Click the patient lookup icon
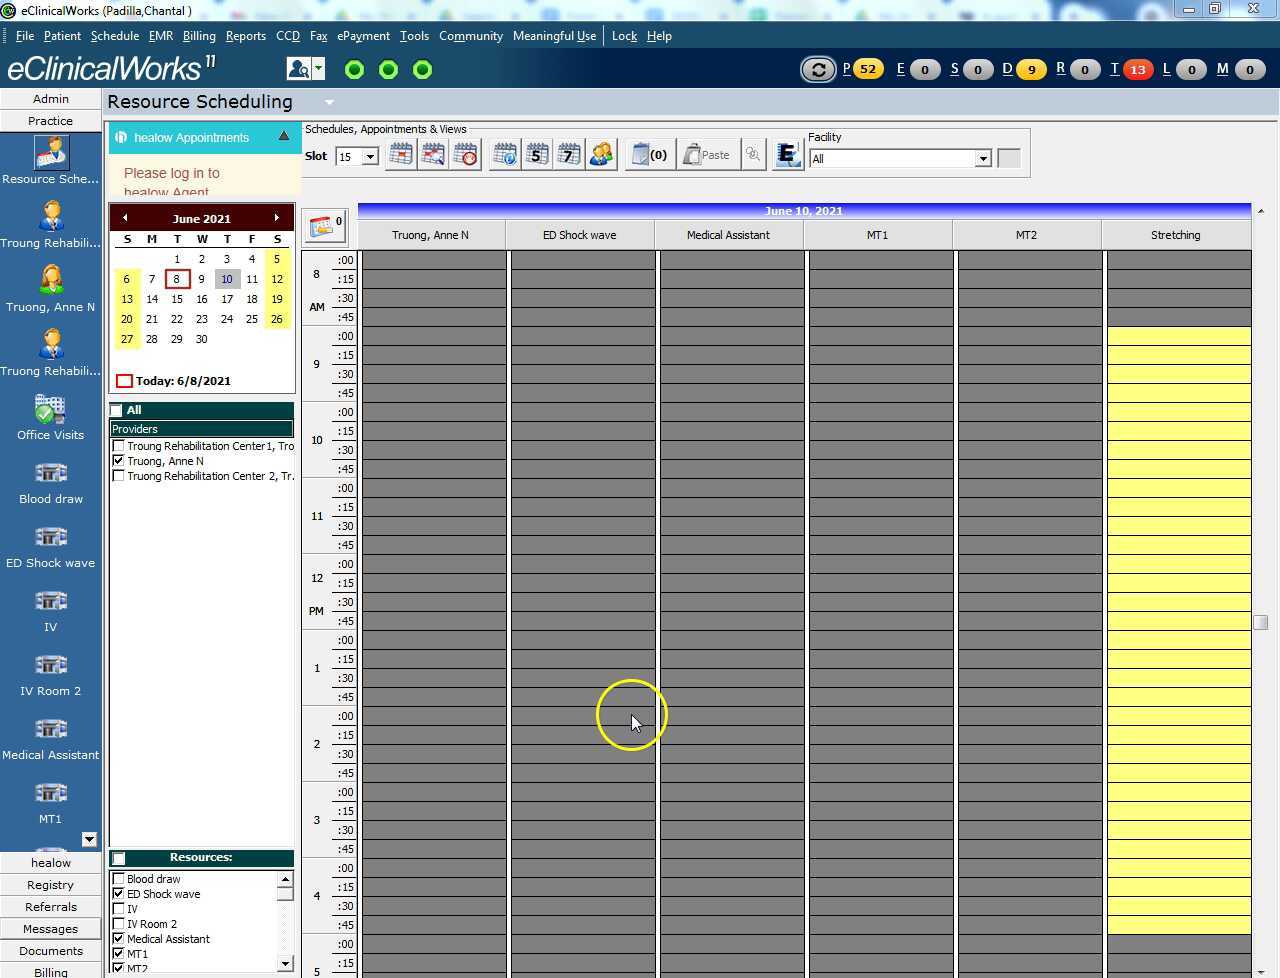The width and height of the screenshot is (1280, 978). [x=299, y=69]
